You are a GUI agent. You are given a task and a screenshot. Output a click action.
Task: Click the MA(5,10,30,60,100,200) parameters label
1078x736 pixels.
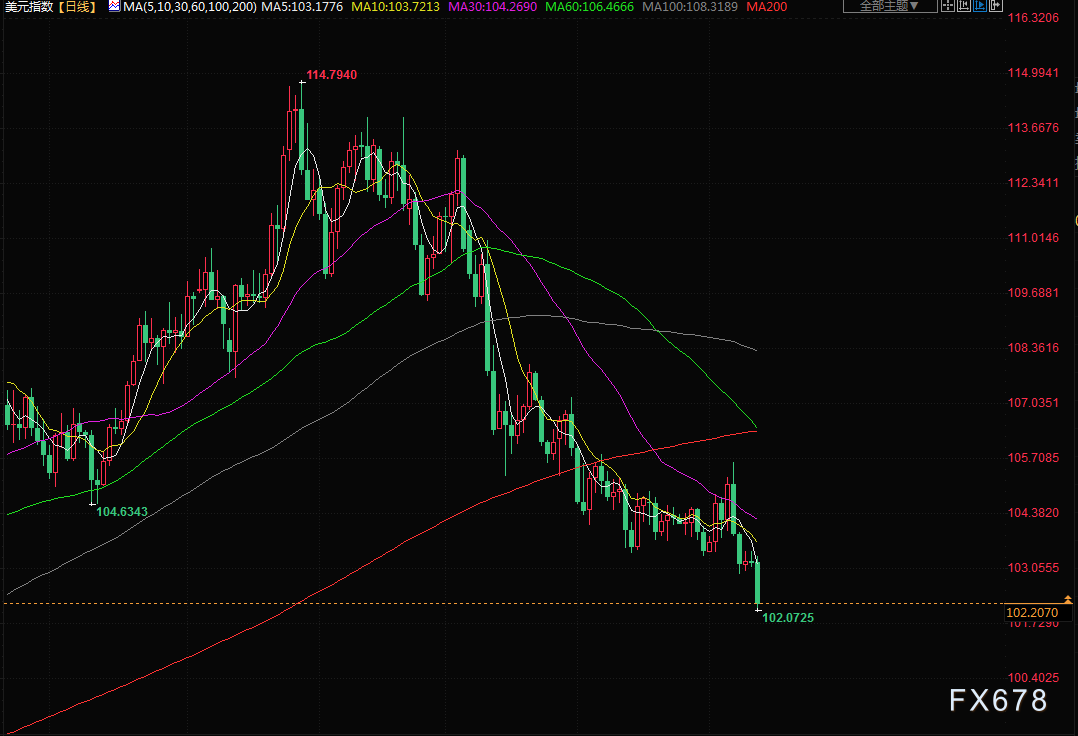click(x=190, y=7)
